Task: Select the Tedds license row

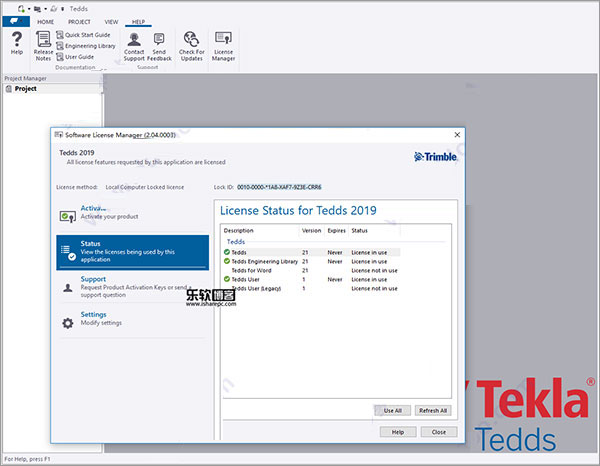Action: coord(311,253)
